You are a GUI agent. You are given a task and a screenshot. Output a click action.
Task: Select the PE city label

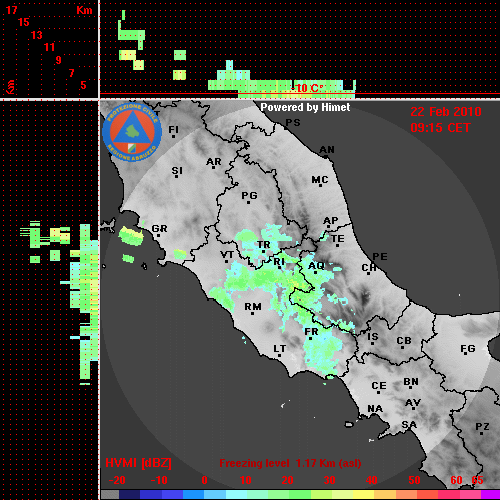(380, 257)
